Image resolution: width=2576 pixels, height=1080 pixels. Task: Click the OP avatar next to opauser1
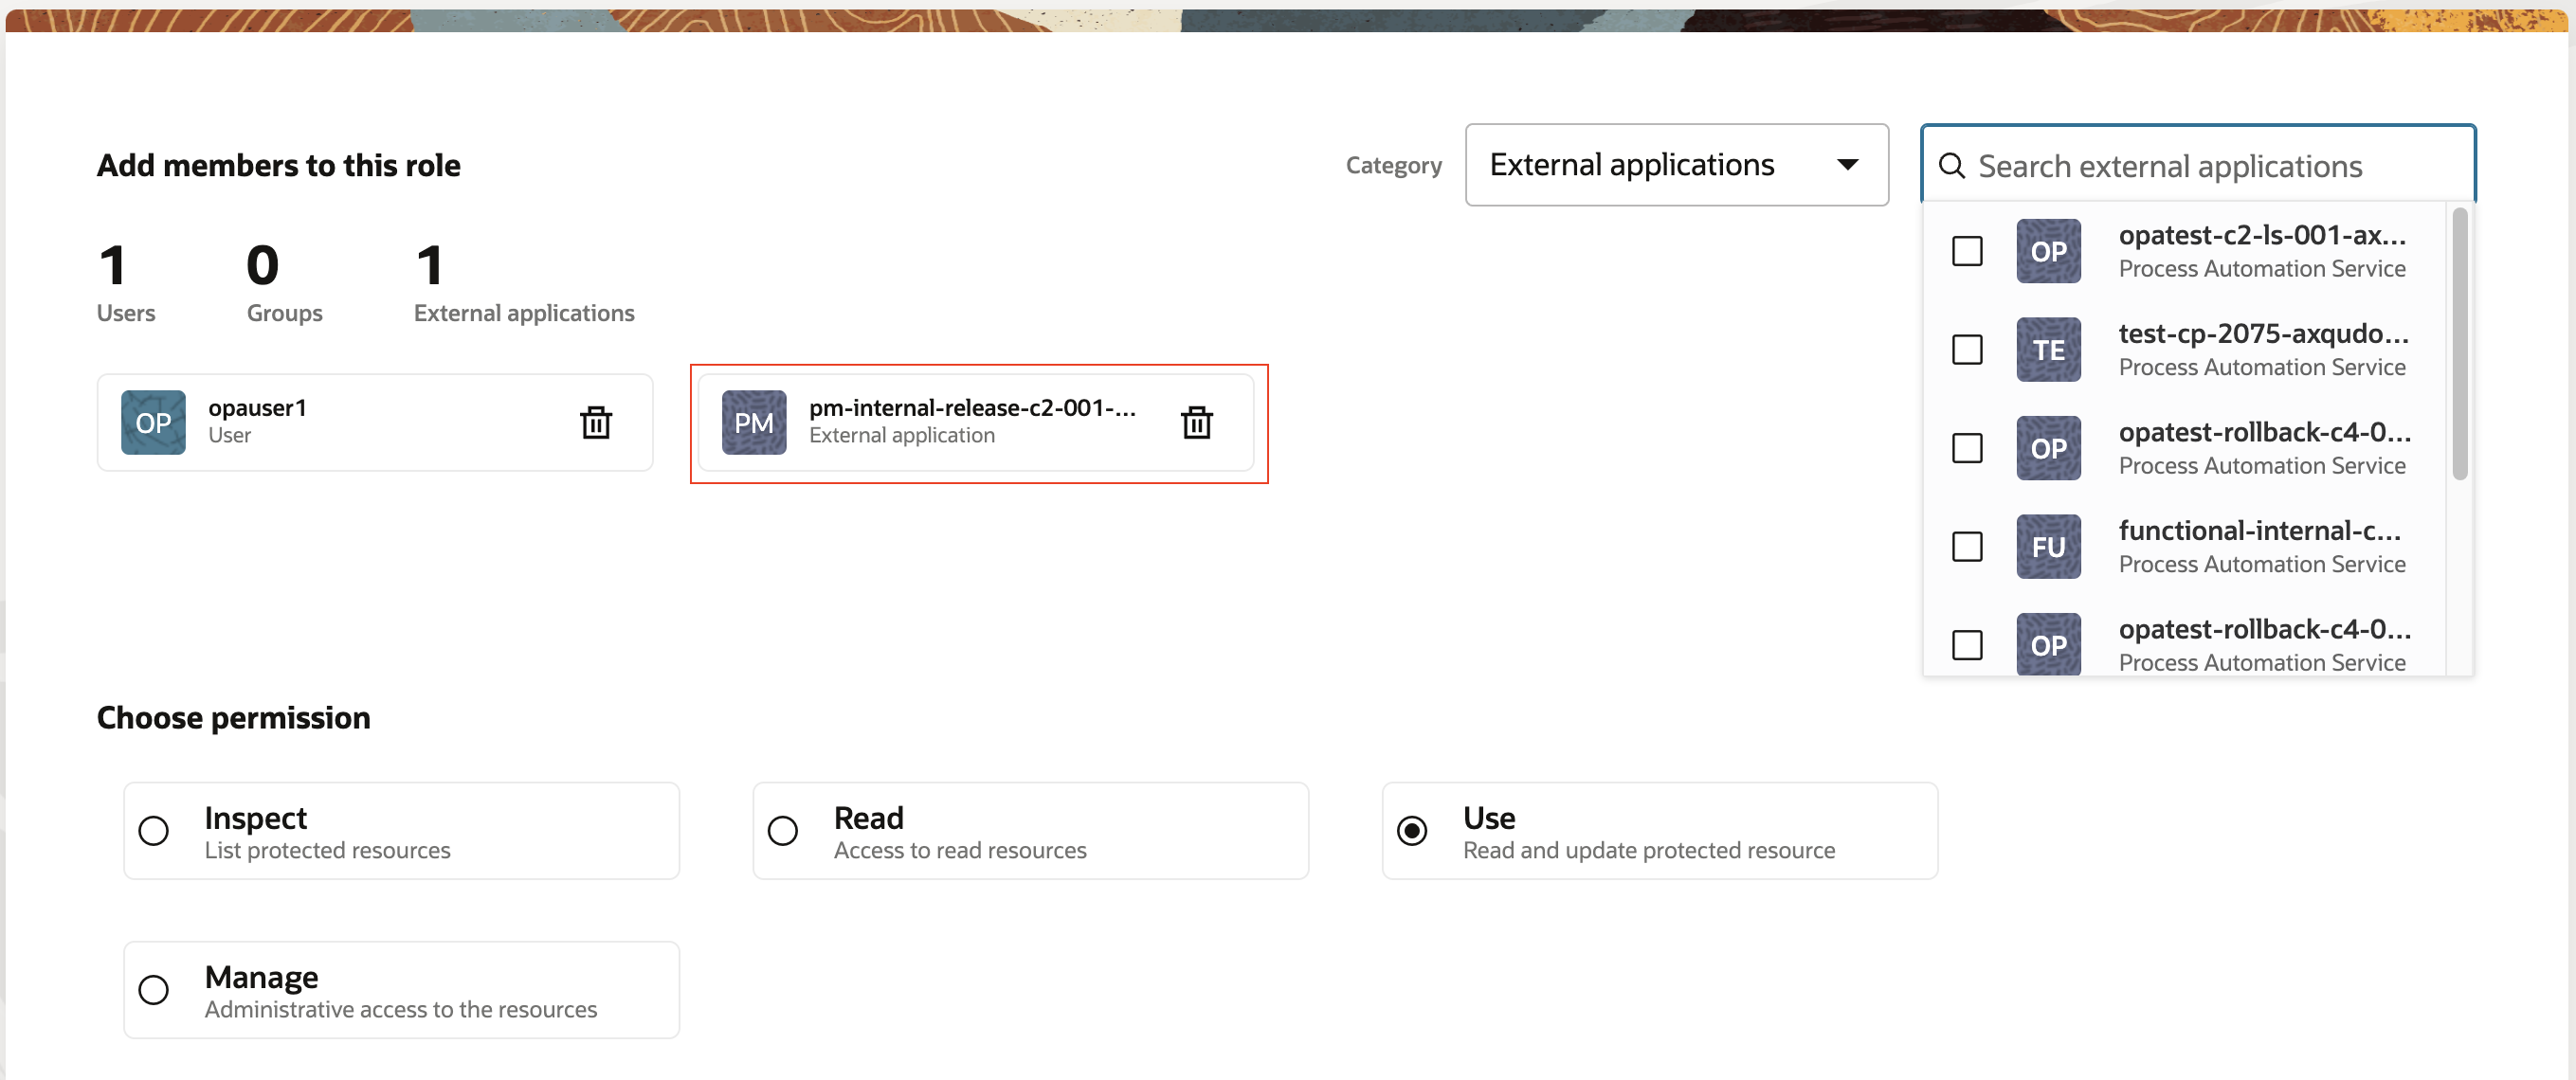pyautogui.click(x=152, y=422)
